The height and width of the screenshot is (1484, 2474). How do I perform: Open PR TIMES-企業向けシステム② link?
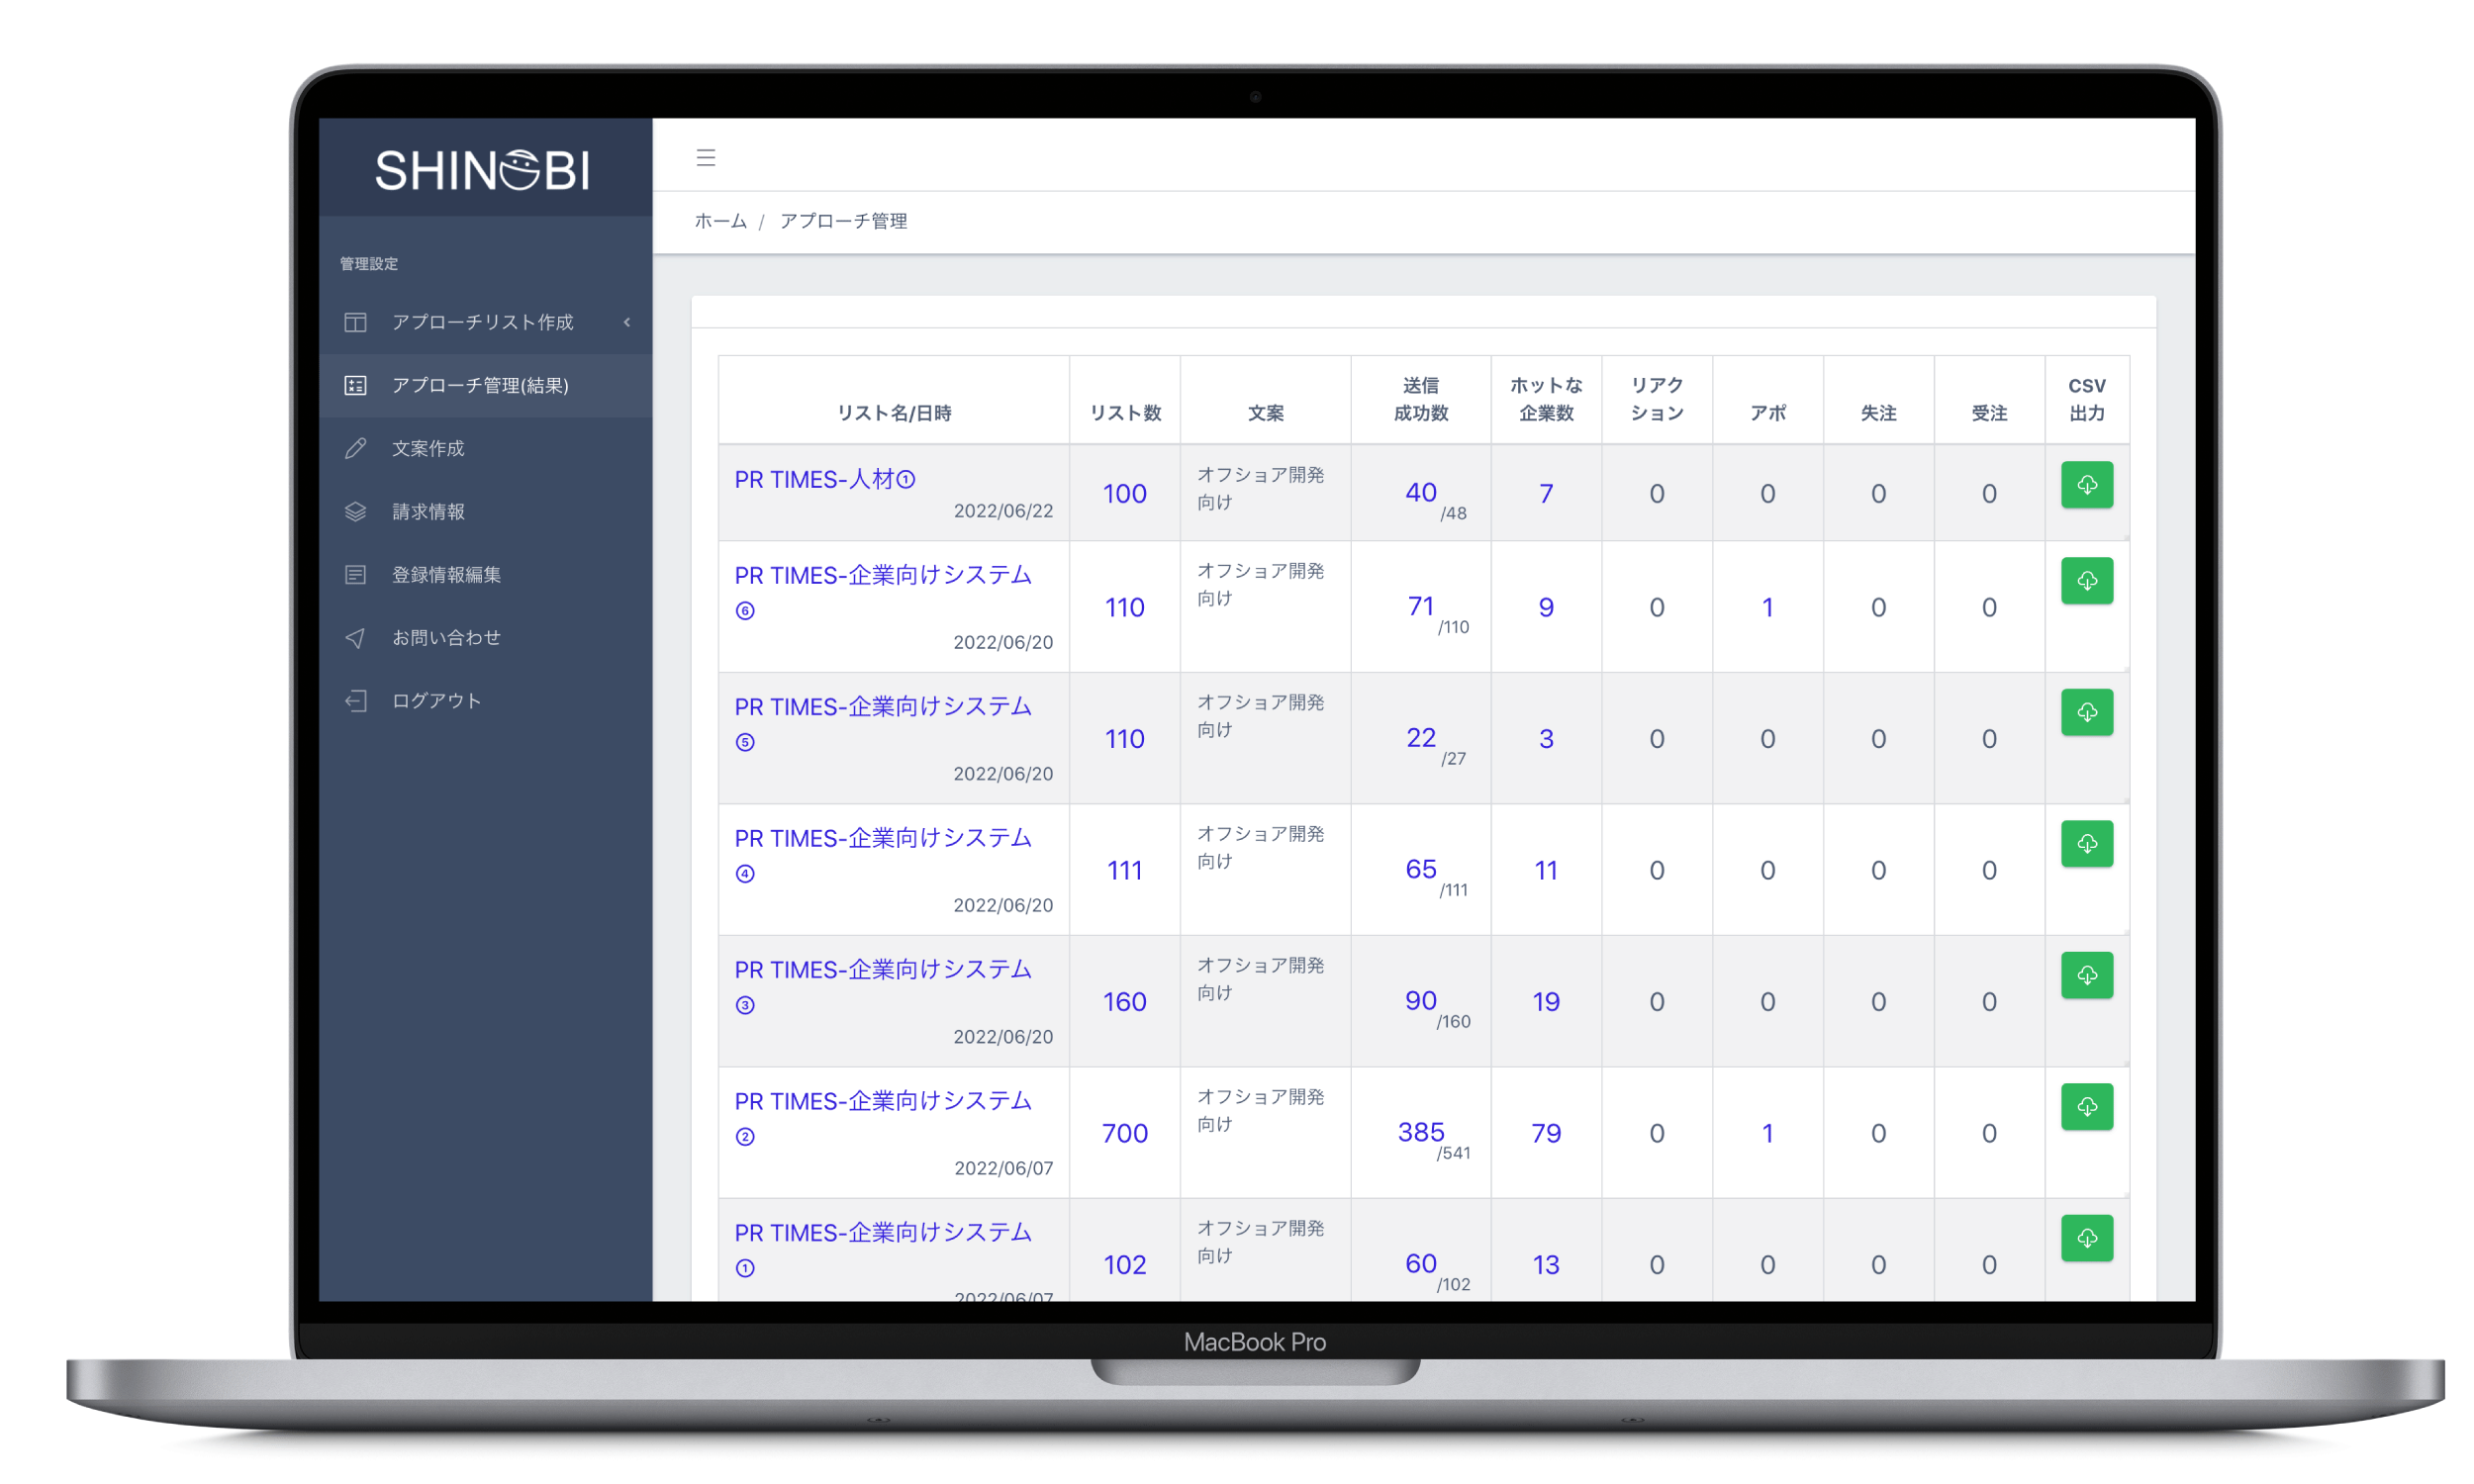coord(882,1117)
